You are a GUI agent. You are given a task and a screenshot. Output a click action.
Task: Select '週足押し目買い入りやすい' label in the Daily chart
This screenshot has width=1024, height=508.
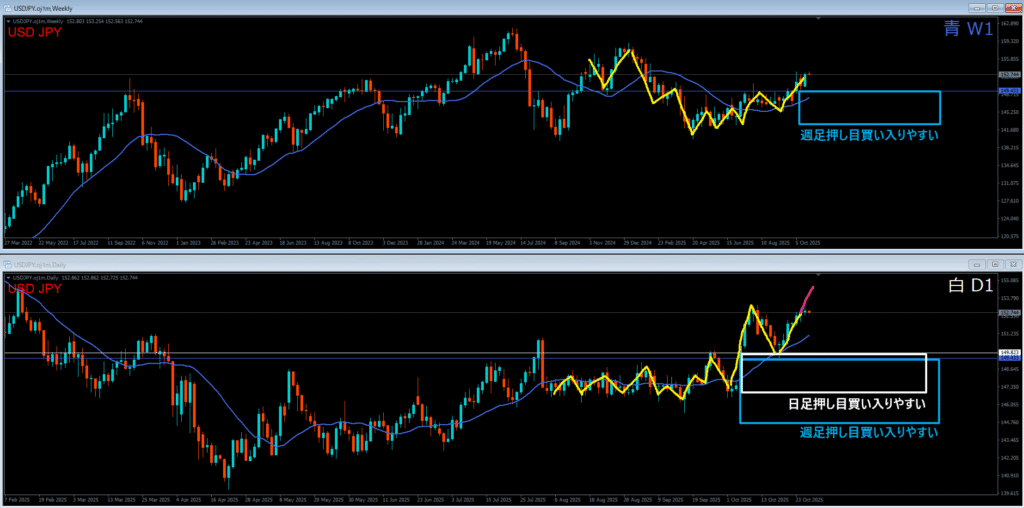869,432
